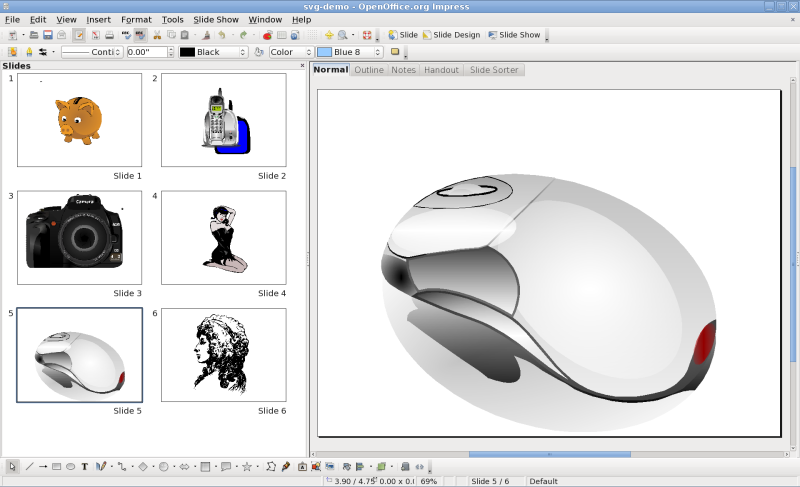
Task: Click the Slide Design button
Action: point(451,35)
